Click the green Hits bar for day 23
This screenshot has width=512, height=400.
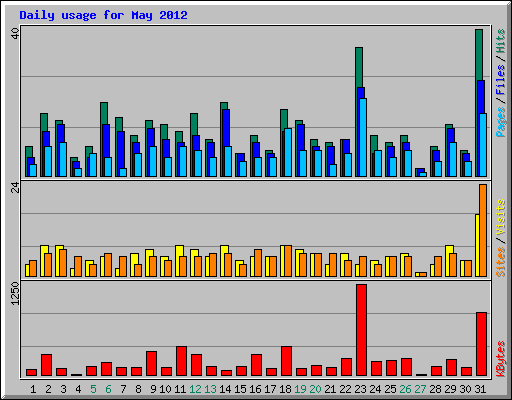coord(359,67)
